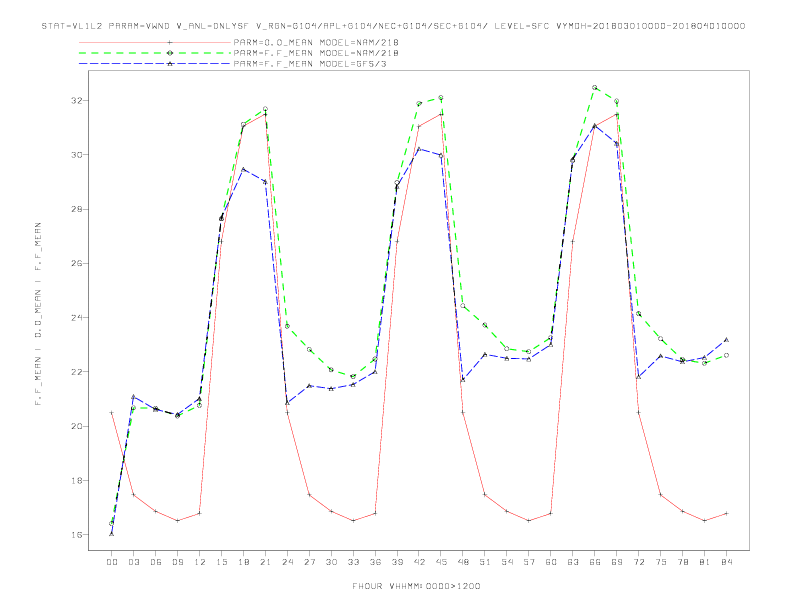The height and width of the screenshot is (612, 792).
Task: Select legend text PARM=F.F_MEAN MODEL=GFS/3
Action: pyautogui.click(x=310, y=64)
